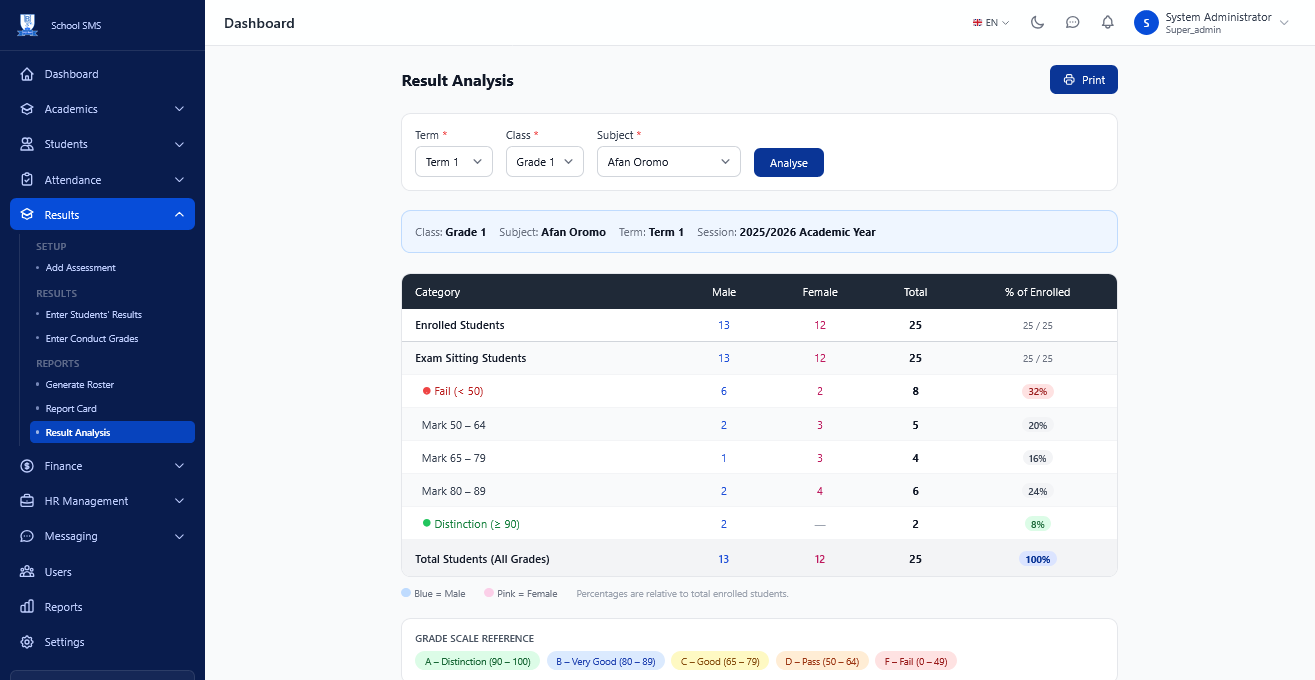Click the 100% total percentage badge

(x=1038, y=559)
